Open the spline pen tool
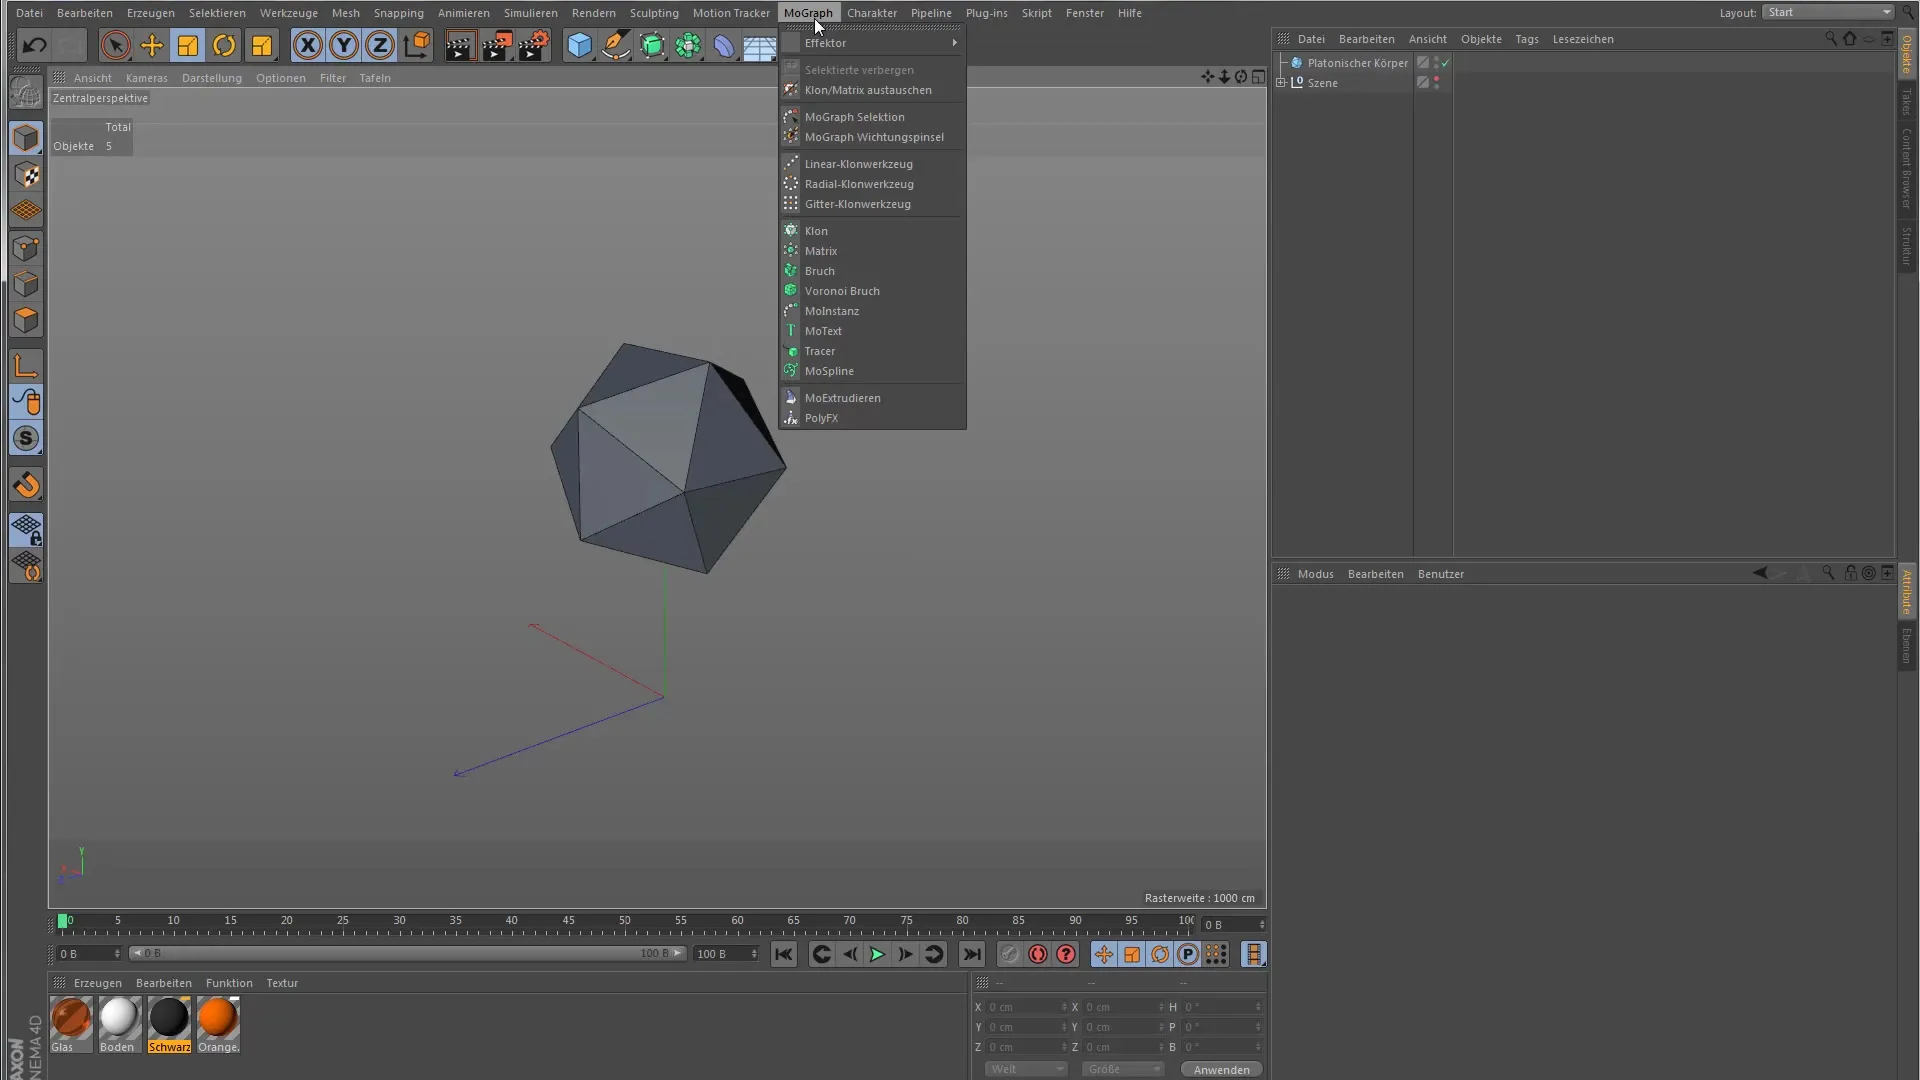Image resolution: width=1920 pixels, height=1080 pixels. coord(616,45)
